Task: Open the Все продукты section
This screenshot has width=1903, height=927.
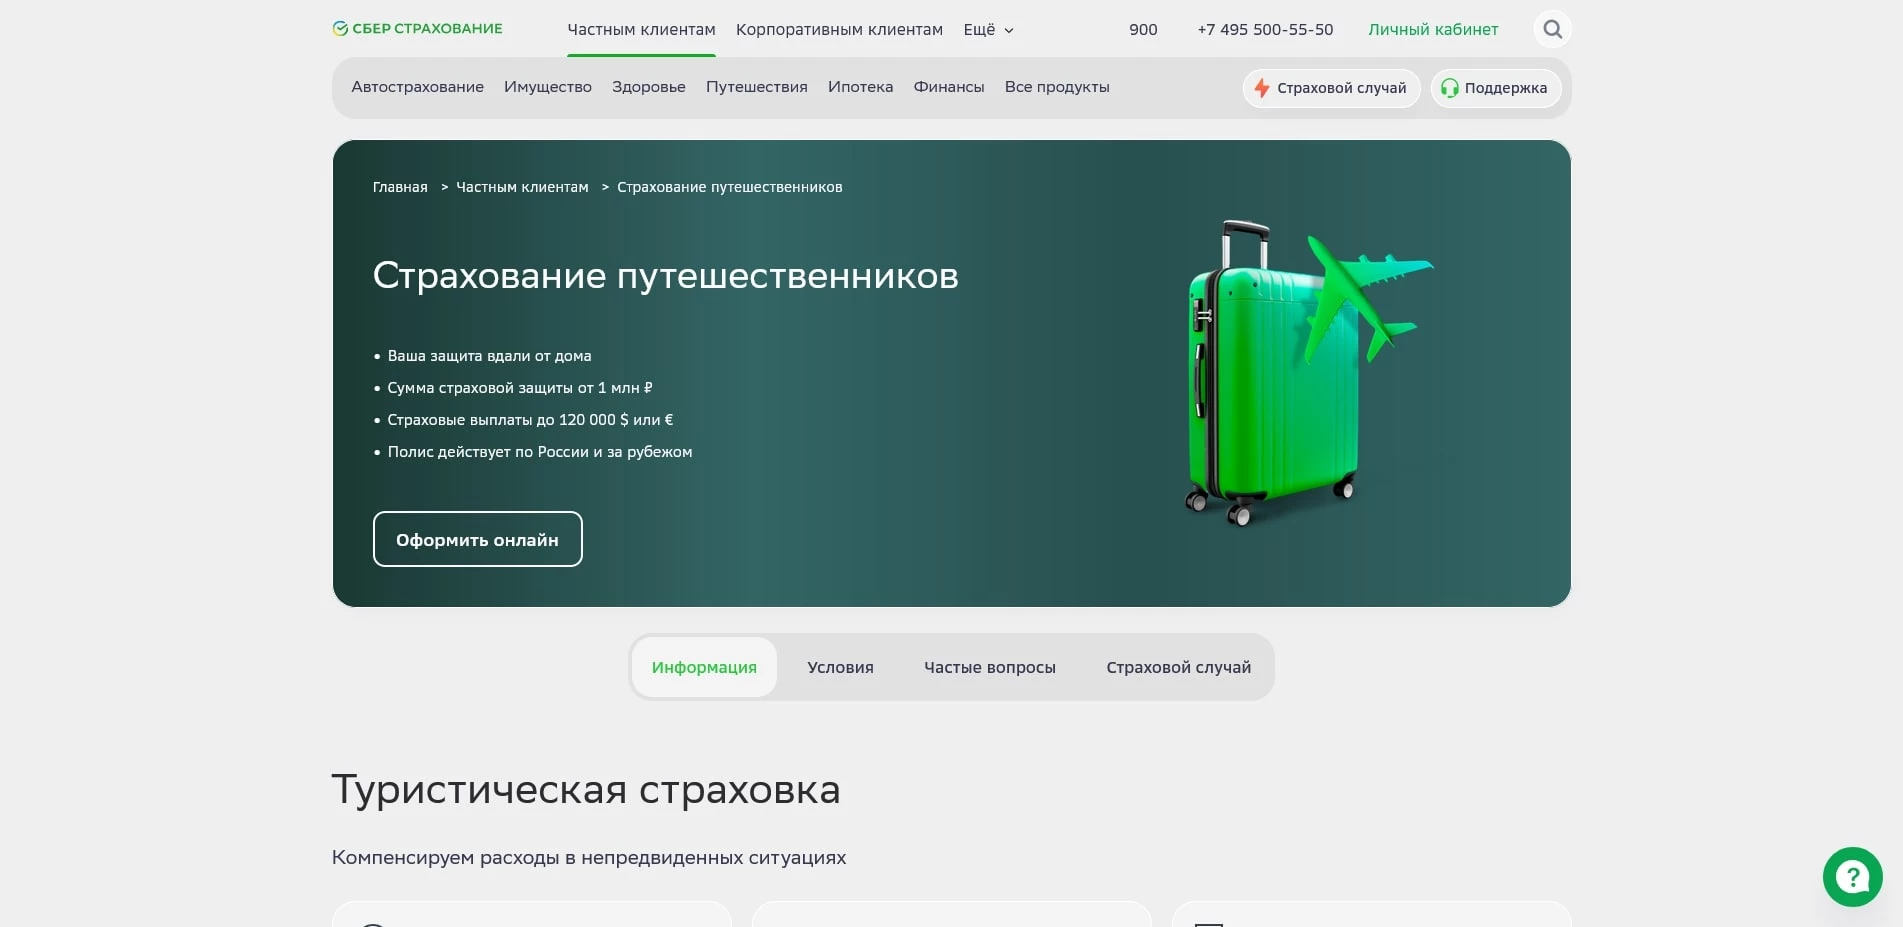Action: 1057,87
